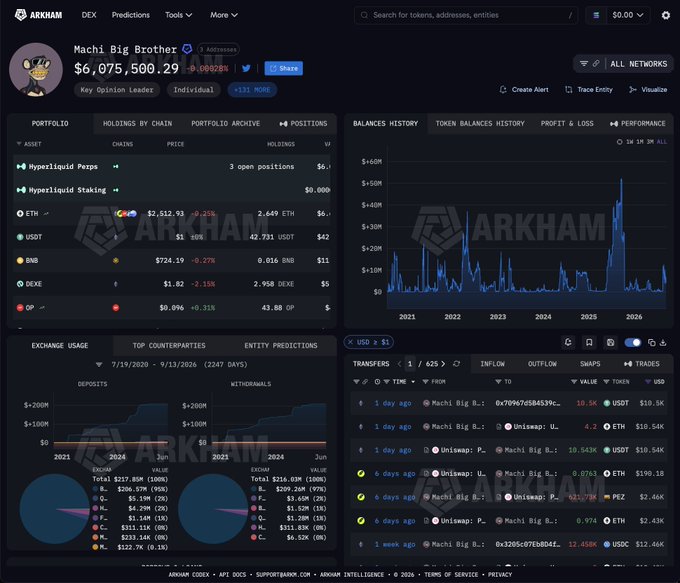This screenshot has width=680, height=583.
Task: Open the Predictions navigation item
Action: [x=131, y=15]
